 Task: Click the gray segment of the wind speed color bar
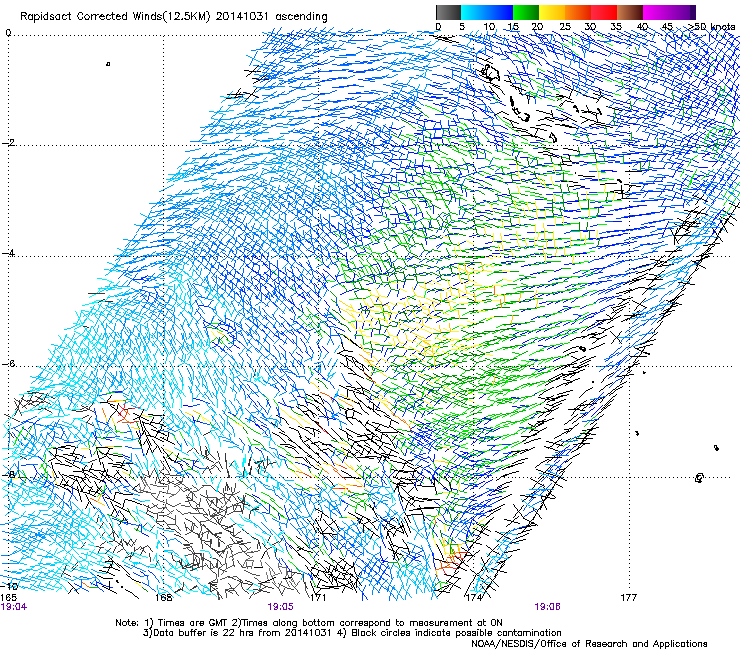pos(448,12)
